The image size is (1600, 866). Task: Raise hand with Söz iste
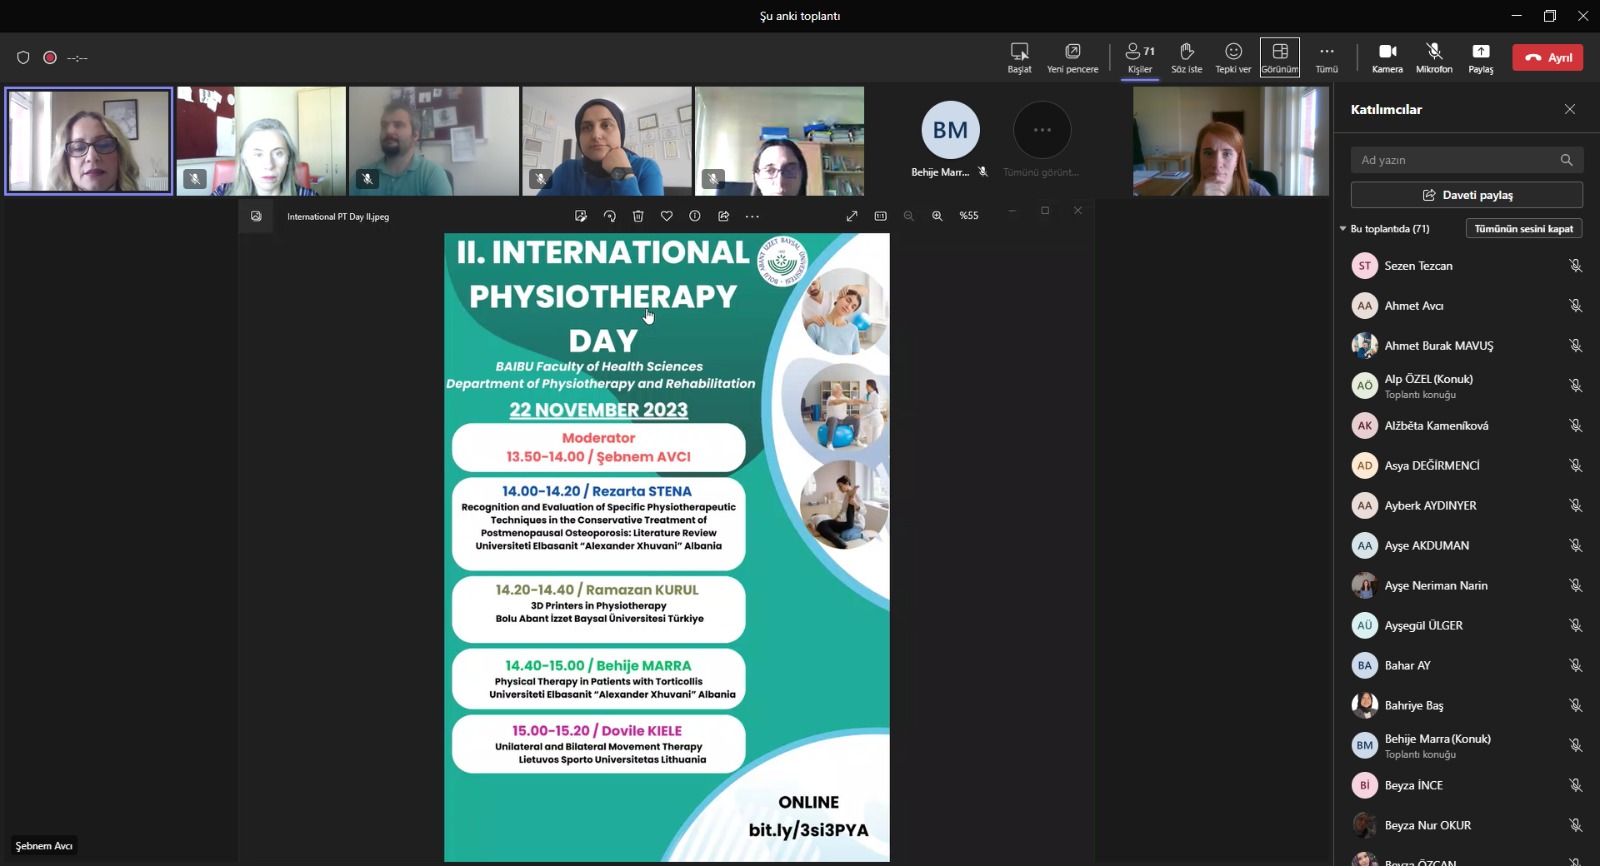(x=1186, y=57)
